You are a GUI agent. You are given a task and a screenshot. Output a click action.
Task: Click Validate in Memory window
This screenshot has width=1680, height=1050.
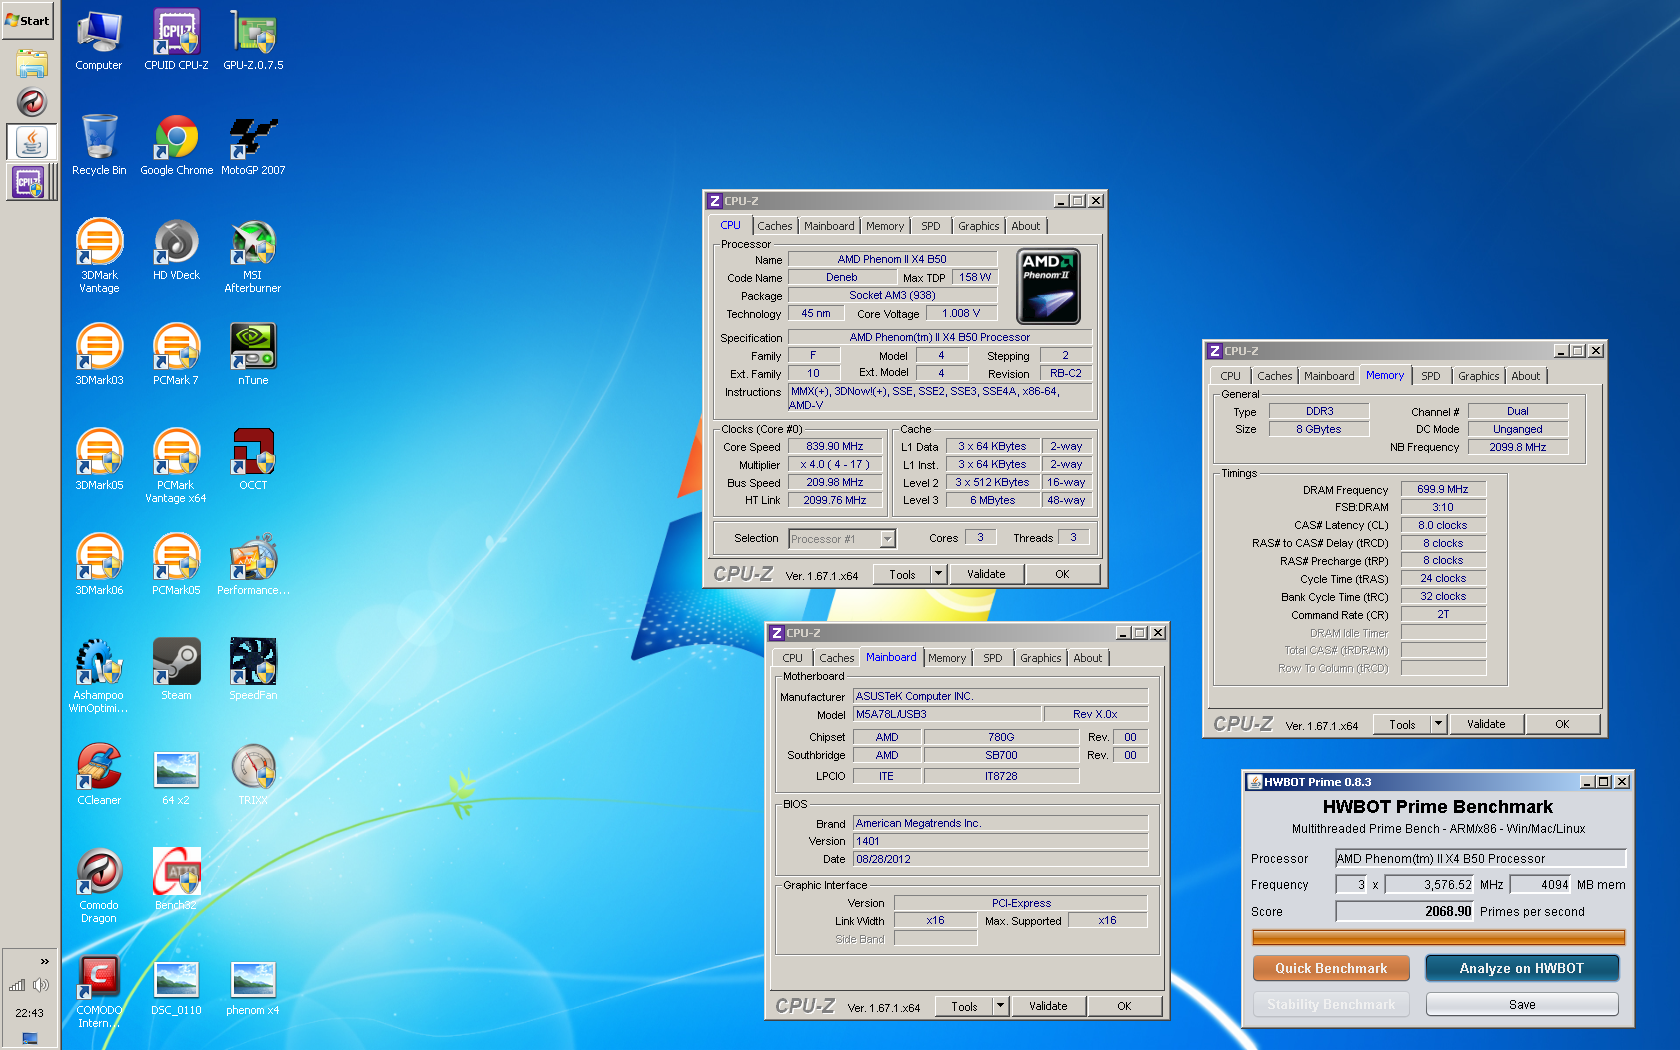click(x=1486, y=724)
